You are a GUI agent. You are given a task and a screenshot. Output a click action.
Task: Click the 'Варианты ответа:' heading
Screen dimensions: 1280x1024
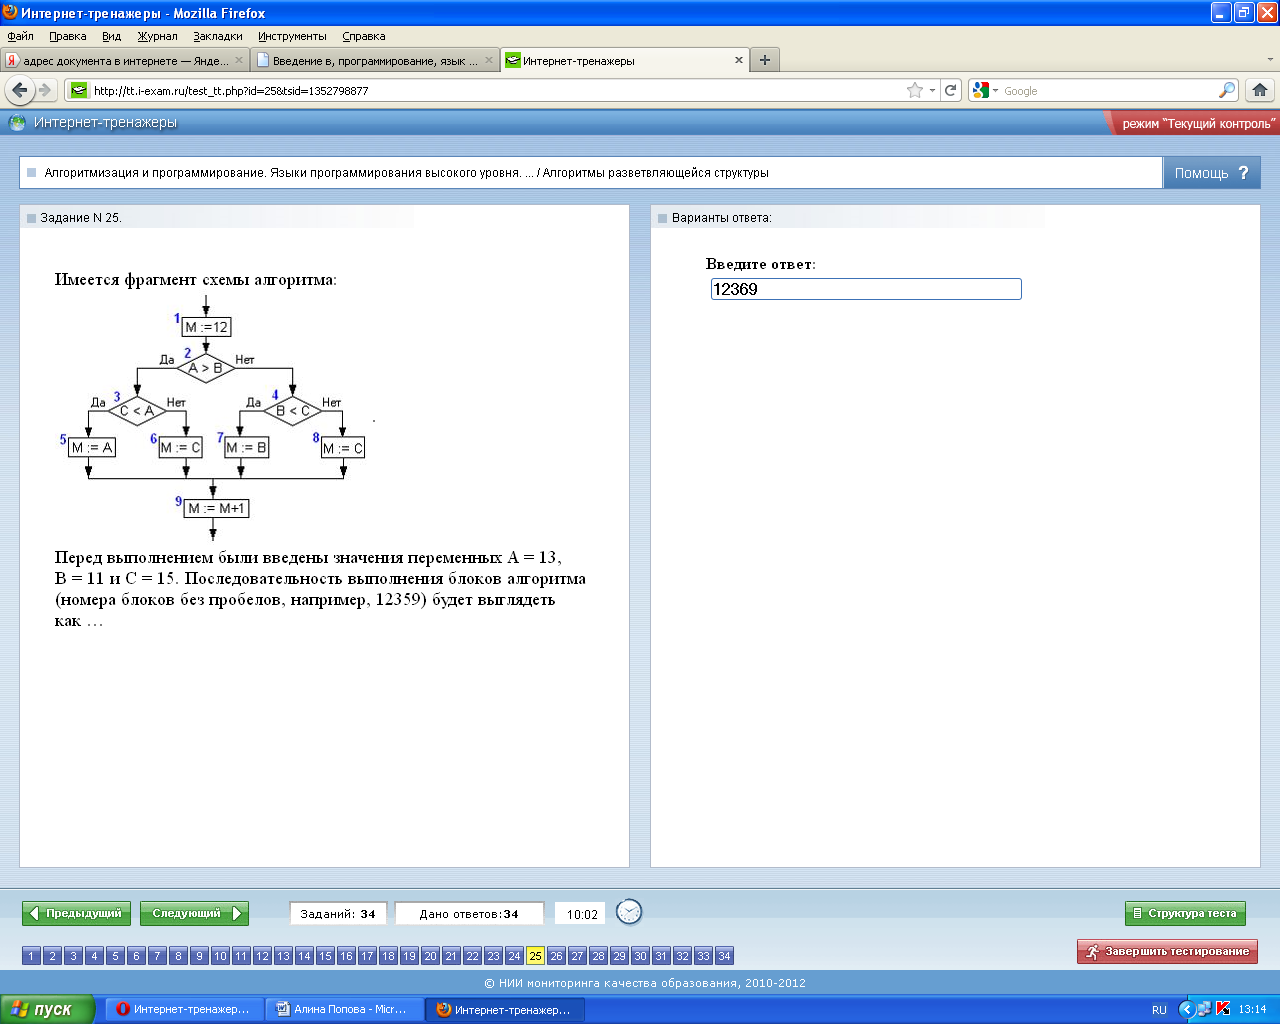click(x=722, y=218)
